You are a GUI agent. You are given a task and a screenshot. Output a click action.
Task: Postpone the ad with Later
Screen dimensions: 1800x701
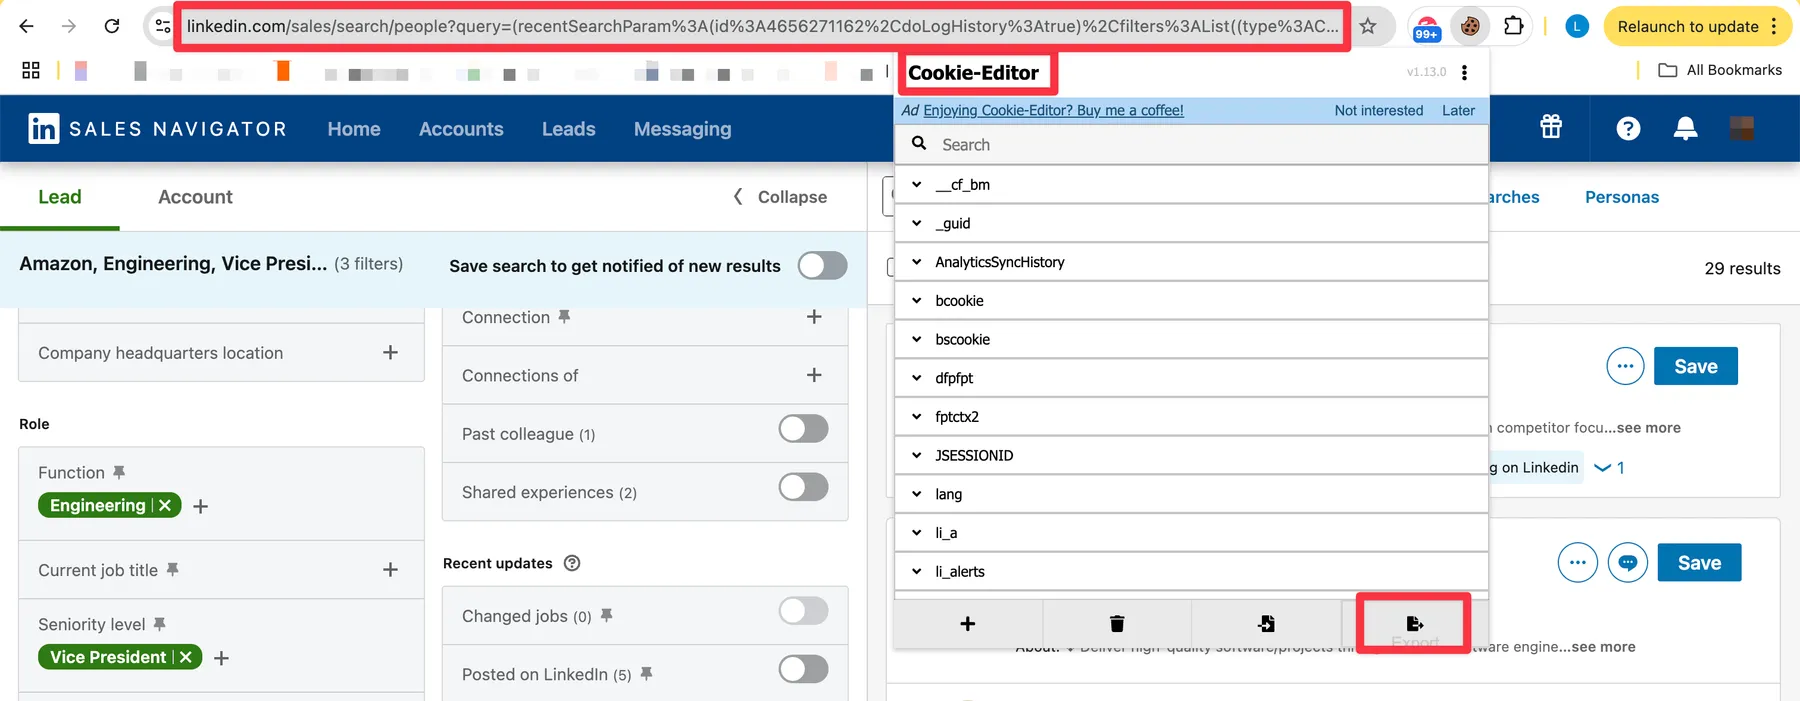[x=1458, y=110]
